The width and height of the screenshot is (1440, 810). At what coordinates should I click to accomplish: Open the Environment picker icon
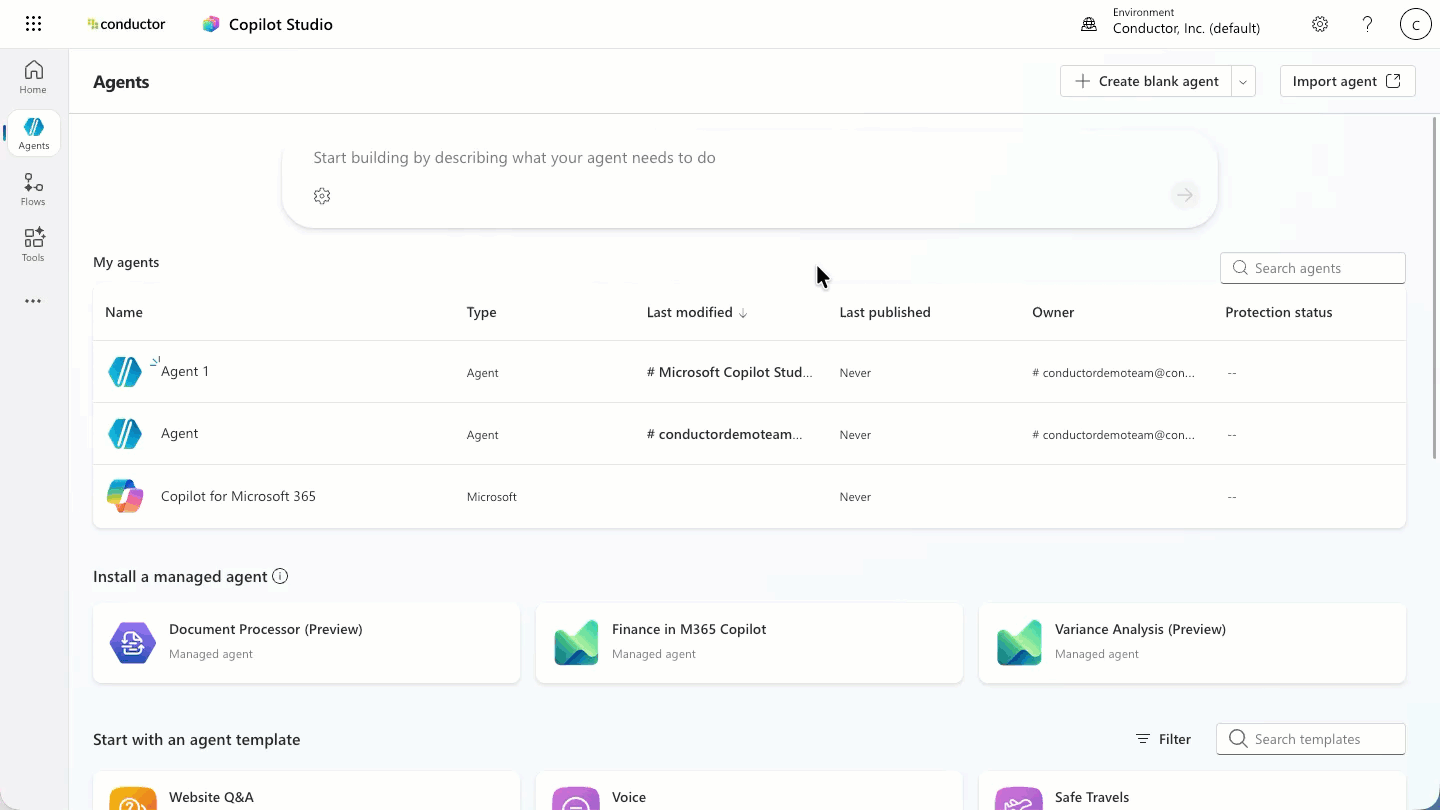tap(1089, 24)
